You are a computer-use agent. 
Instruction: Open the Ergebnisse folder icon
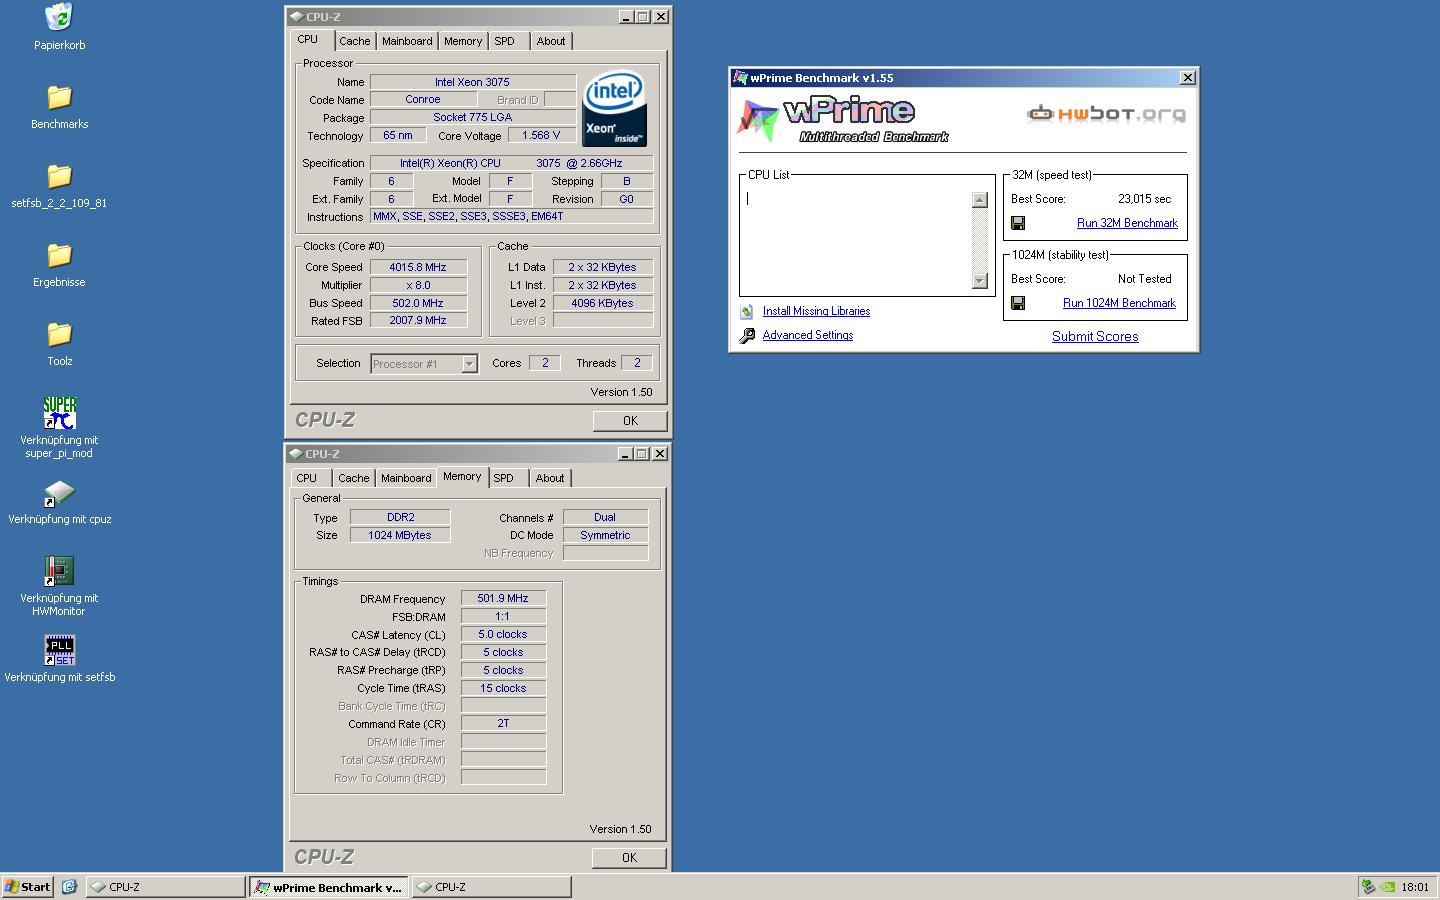pyautogui.click(x=59, y=255)
